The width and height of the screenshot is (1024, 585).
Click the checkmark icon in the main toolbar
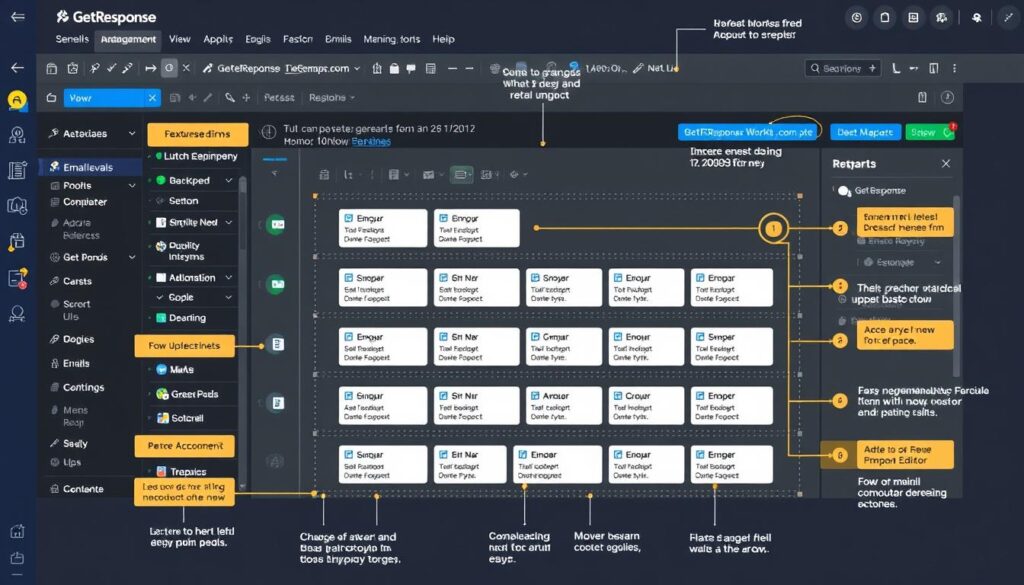pos(112,68)
